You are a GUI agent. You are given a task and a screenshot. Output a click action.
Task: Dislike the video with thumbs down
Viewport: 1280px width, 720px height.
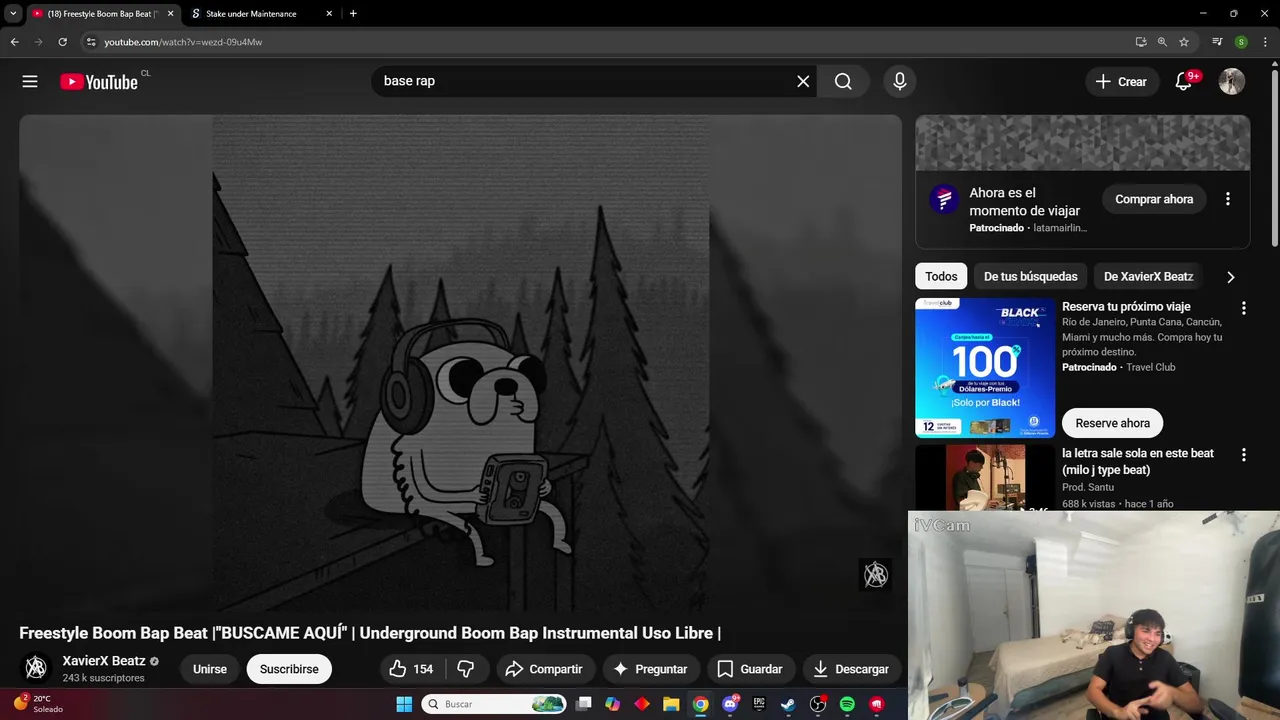[x=466, y=669]
